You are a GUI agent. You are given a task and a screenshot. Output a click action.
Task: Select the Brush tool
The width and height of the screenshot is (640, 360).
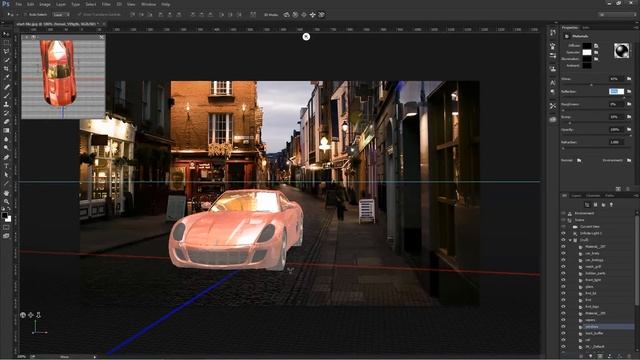(x=6, y=96)
